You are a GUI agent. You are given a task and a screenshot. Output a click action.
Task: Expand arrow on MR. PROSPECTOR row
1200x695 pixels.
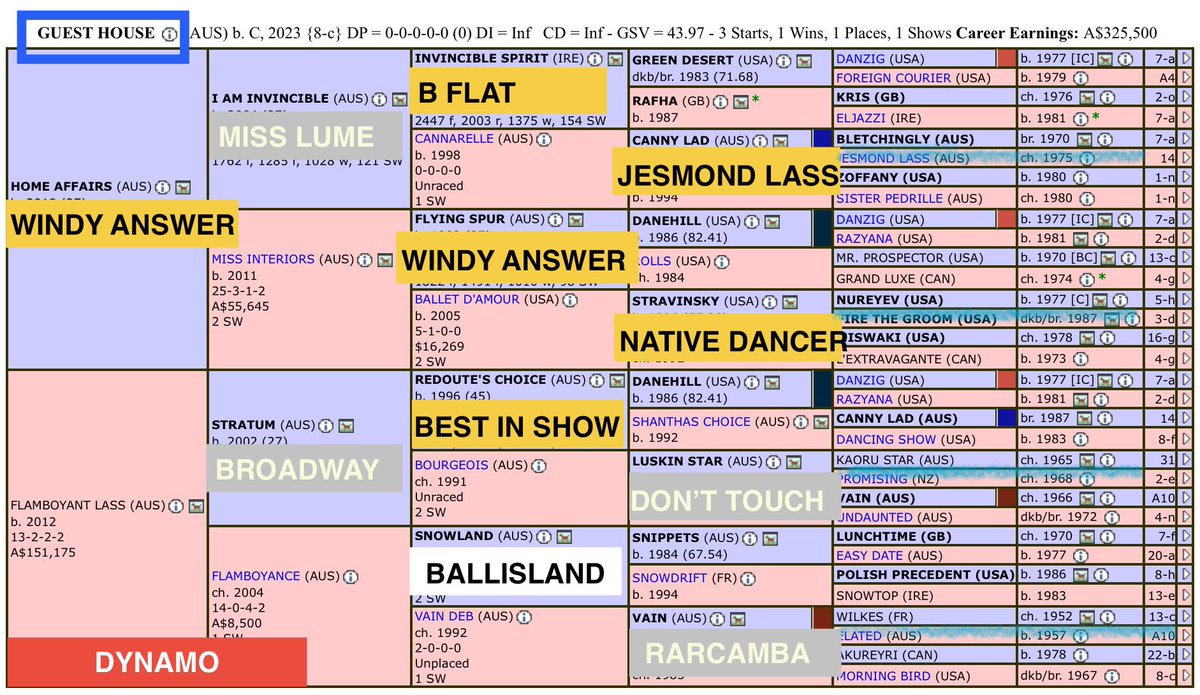coord(1185,258)
